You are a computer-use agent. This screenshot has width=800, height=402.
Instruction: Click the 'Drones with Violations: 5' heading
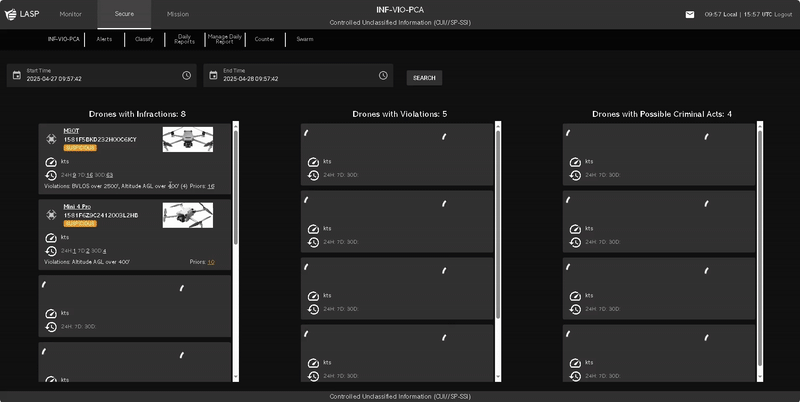[399, 114]
